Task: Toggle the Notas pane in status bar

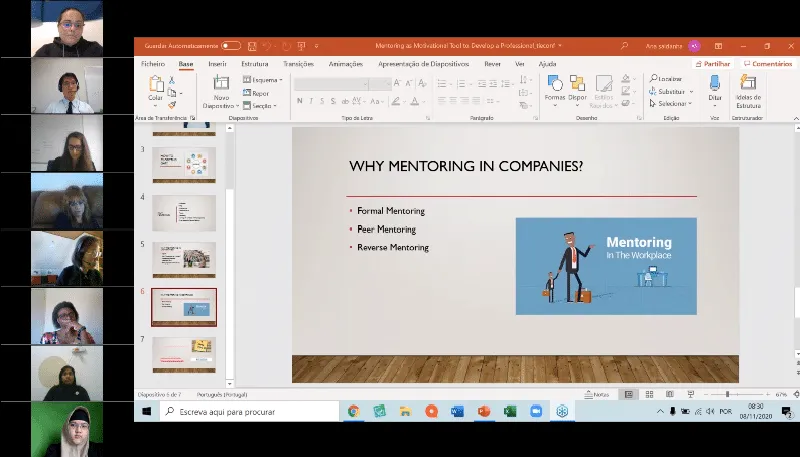Action: (x=597, y=394)
